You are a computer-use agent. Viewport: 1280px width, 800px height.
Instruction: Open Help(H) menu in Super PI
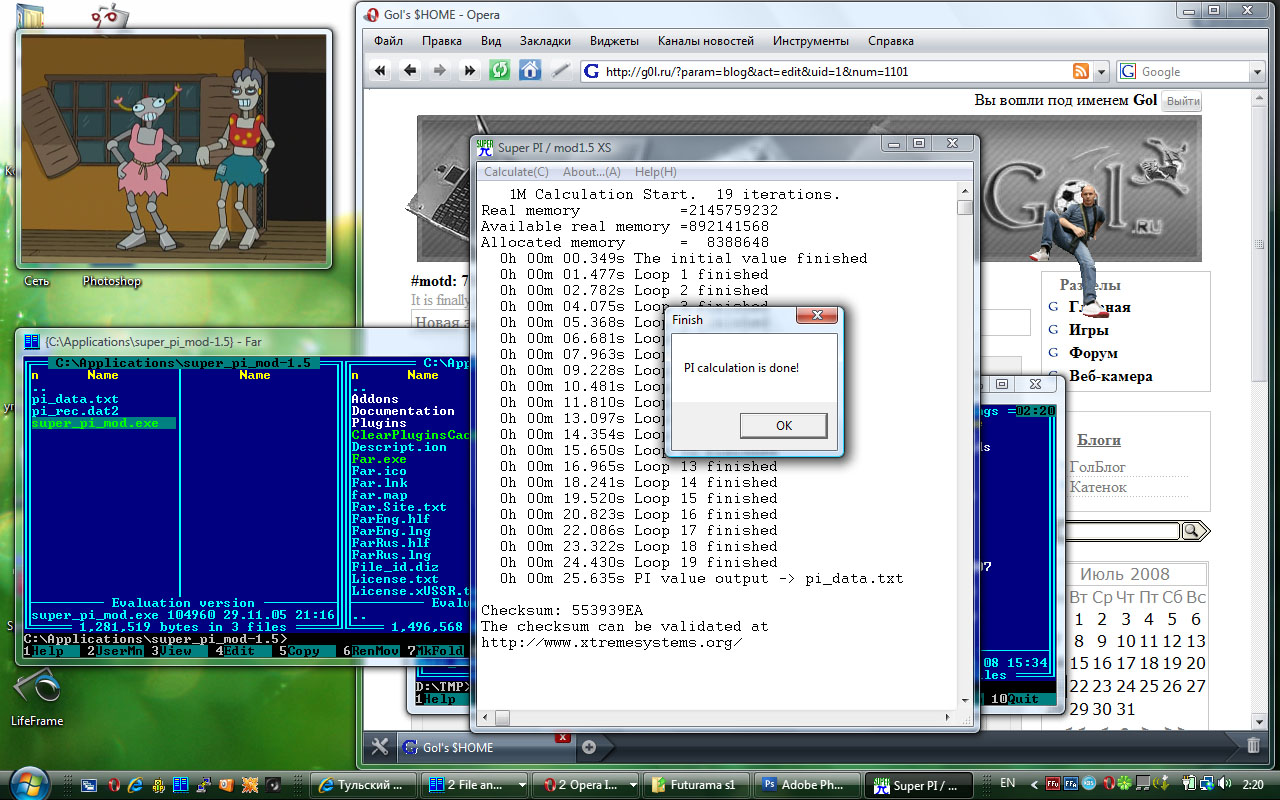[656, 172]
